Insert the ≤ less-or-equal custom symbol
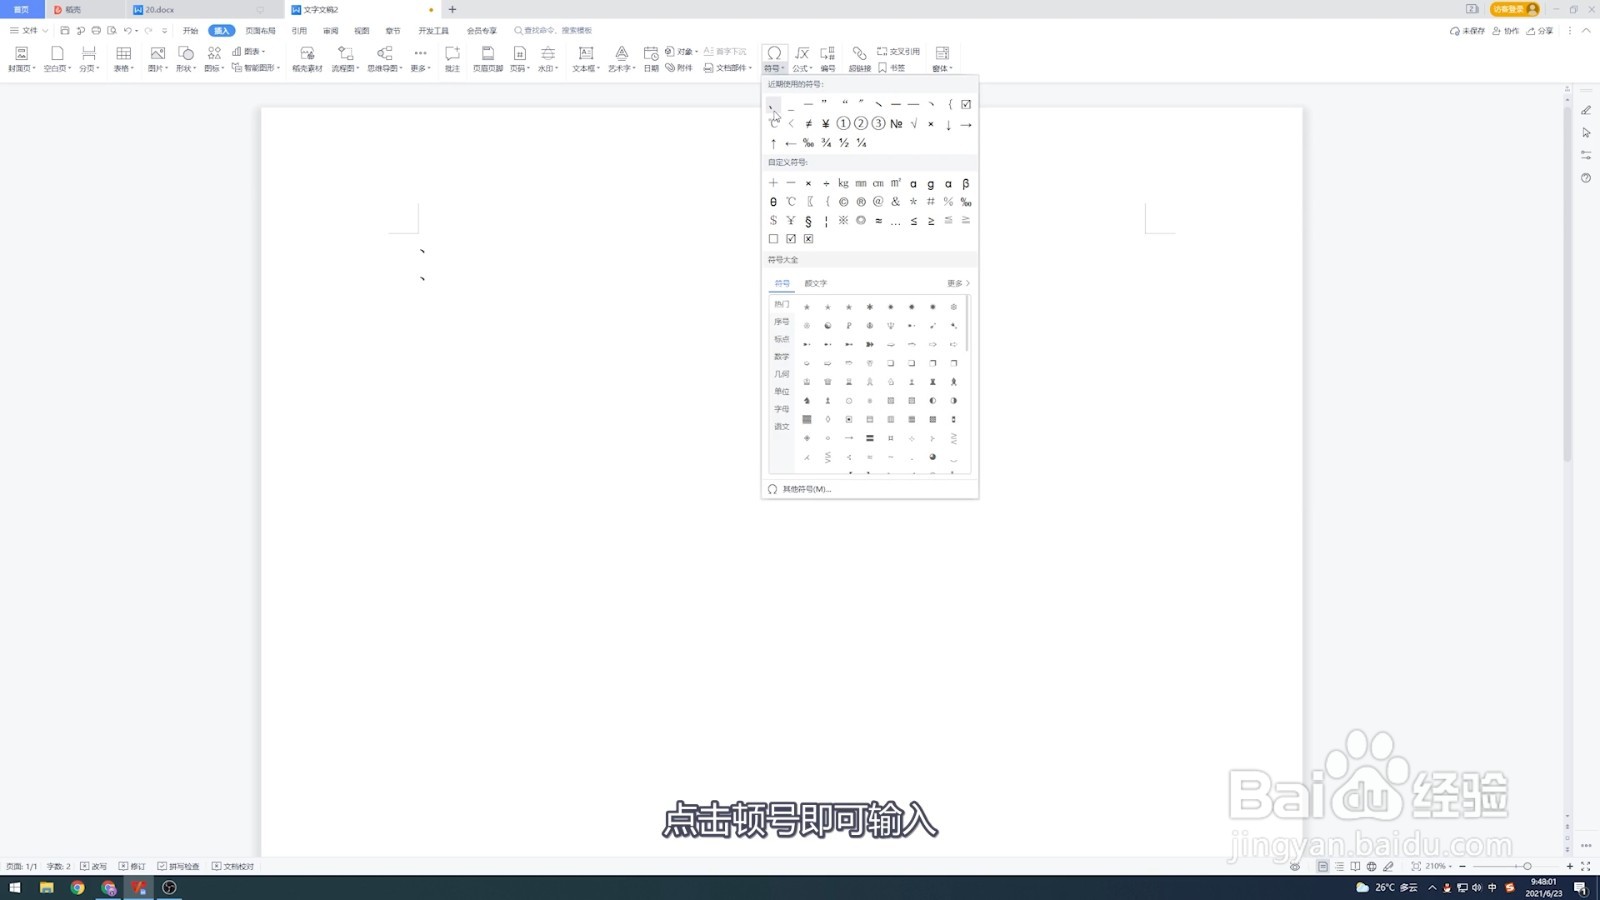The image size is (1600, 900). point(913,221)
